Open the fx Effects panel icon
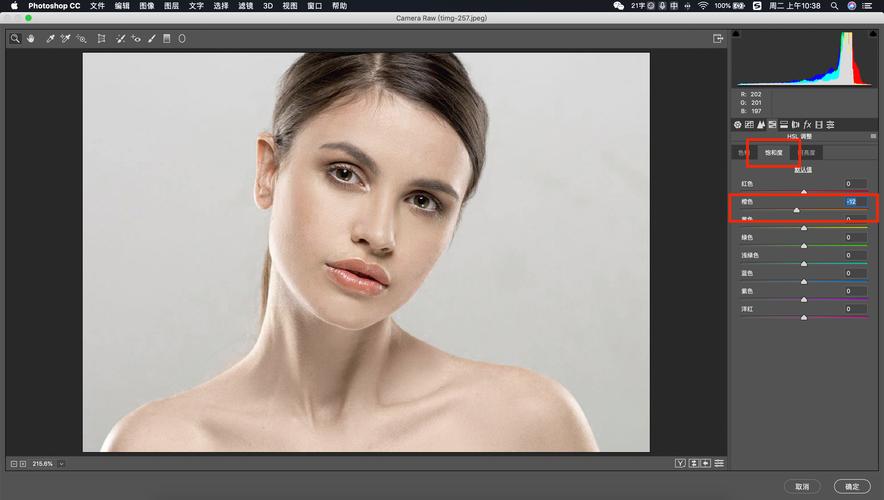Viewport: 884px width, 500px height. pyautogui.click(x=807, y=125)
